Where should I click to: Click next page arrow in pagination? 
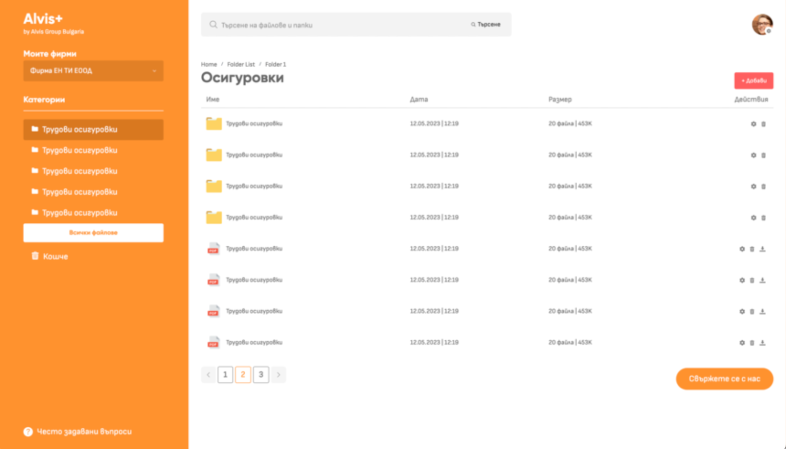278,374
